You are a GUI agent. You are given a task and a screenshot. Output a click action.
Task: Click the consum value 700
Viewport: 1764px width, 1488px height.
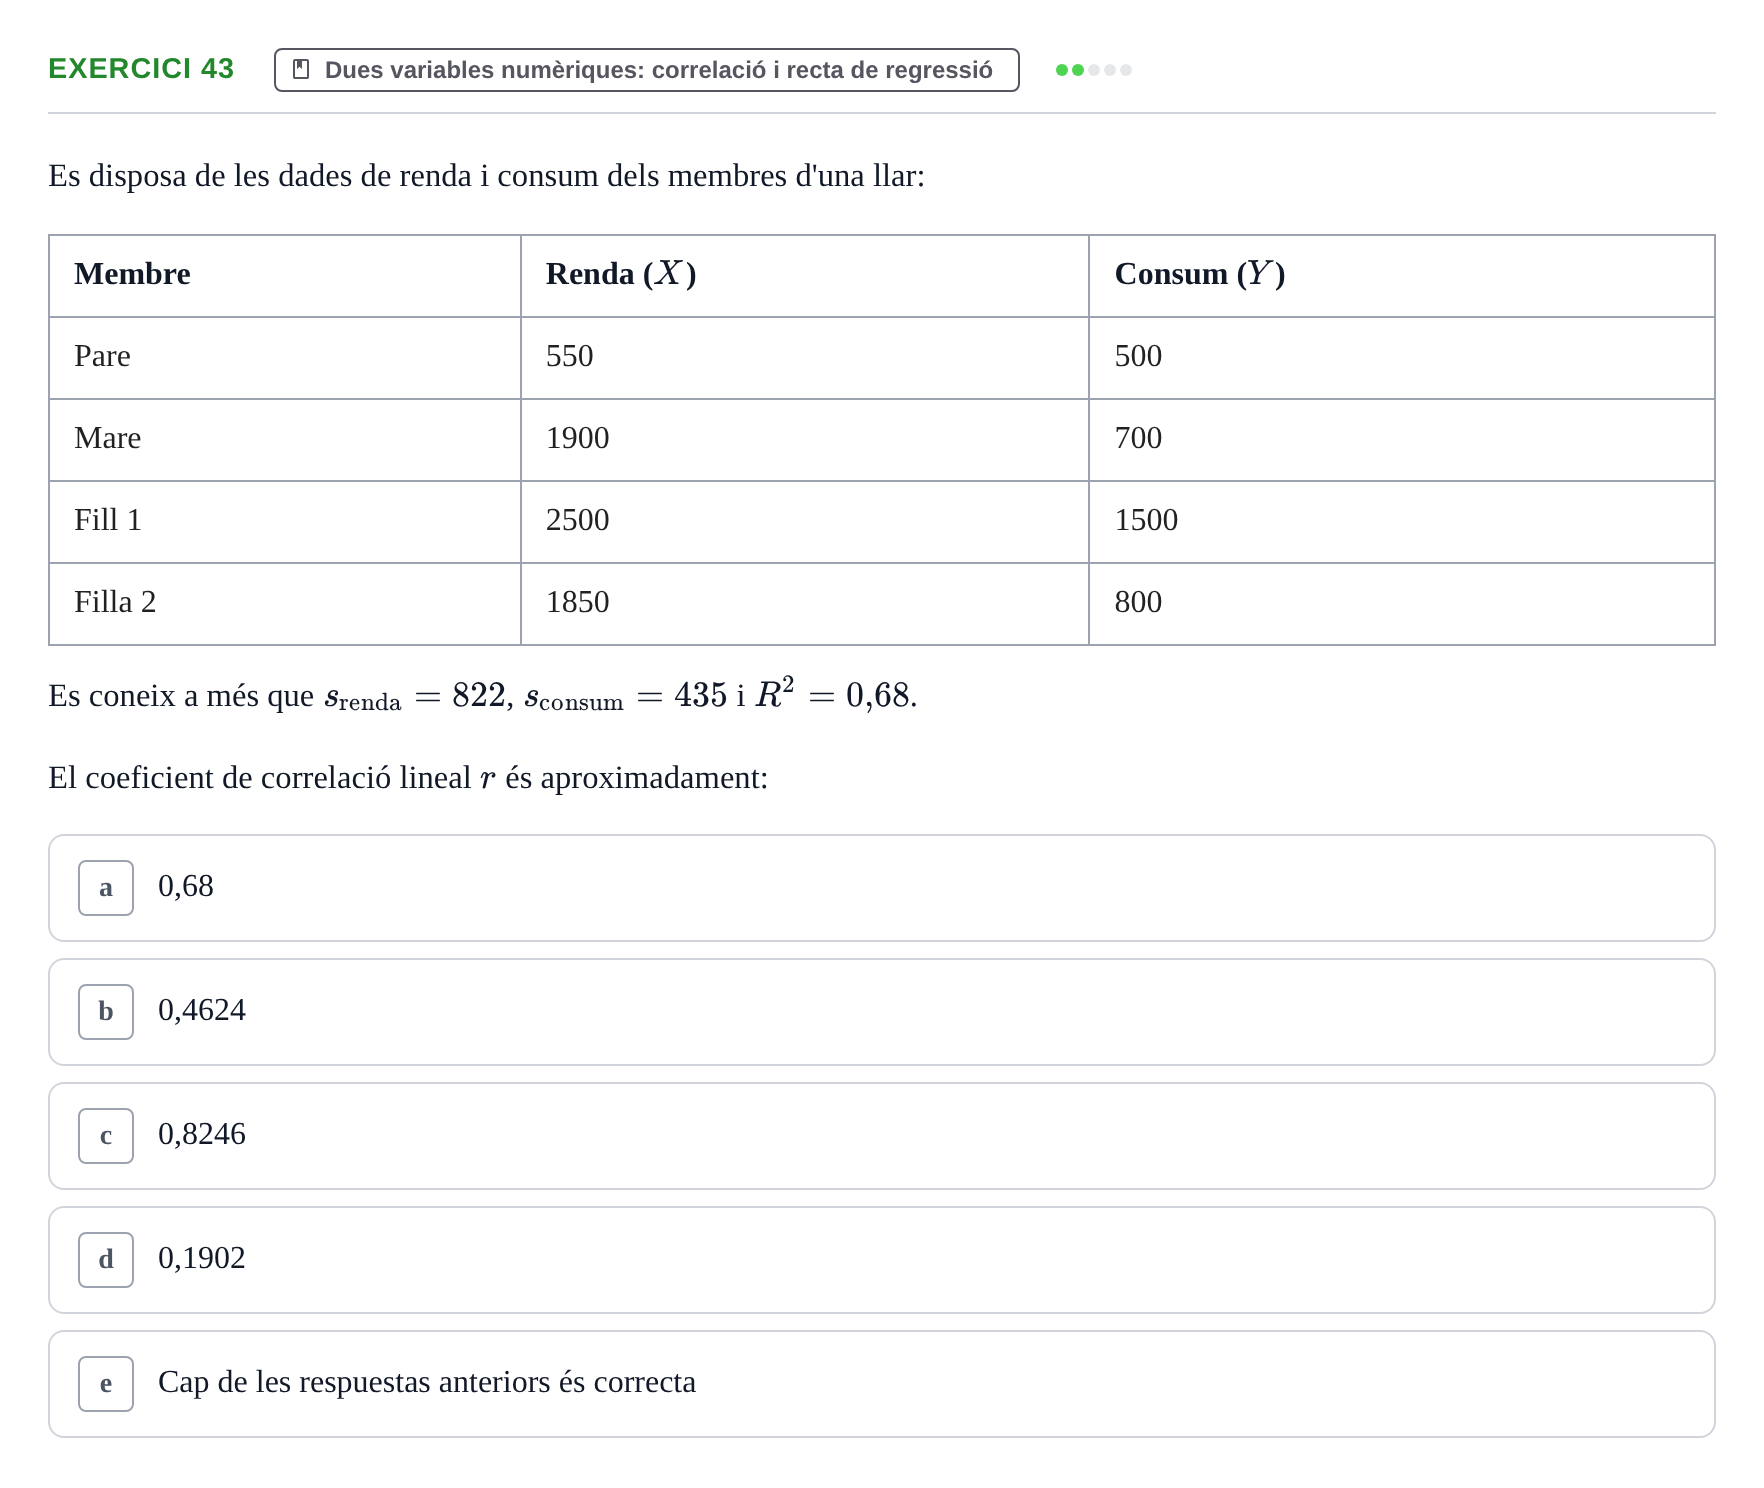(x=1138, y=438)
